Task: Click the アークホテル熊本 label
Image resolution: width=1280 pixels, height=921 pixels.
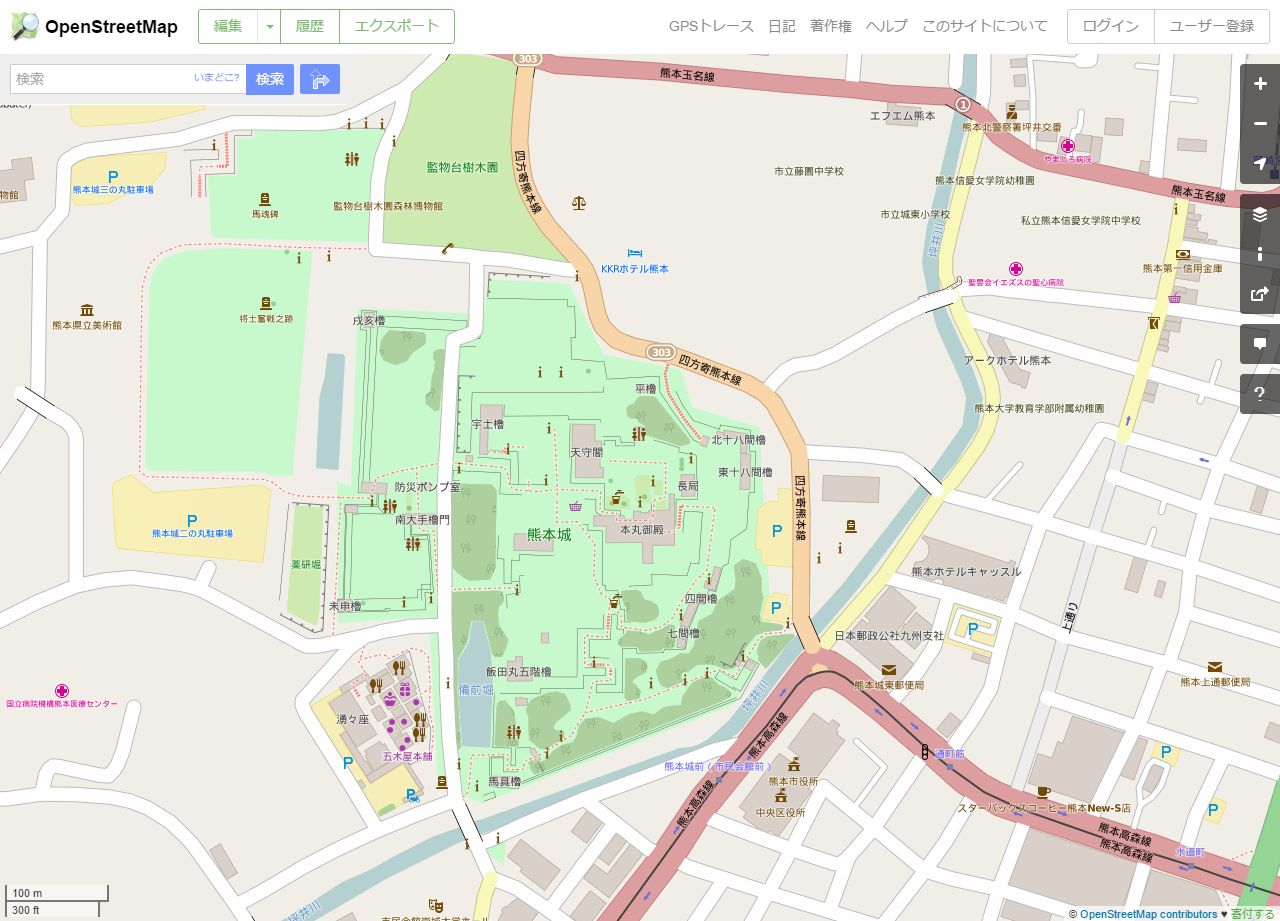Action: click(x=1007, y=360)
